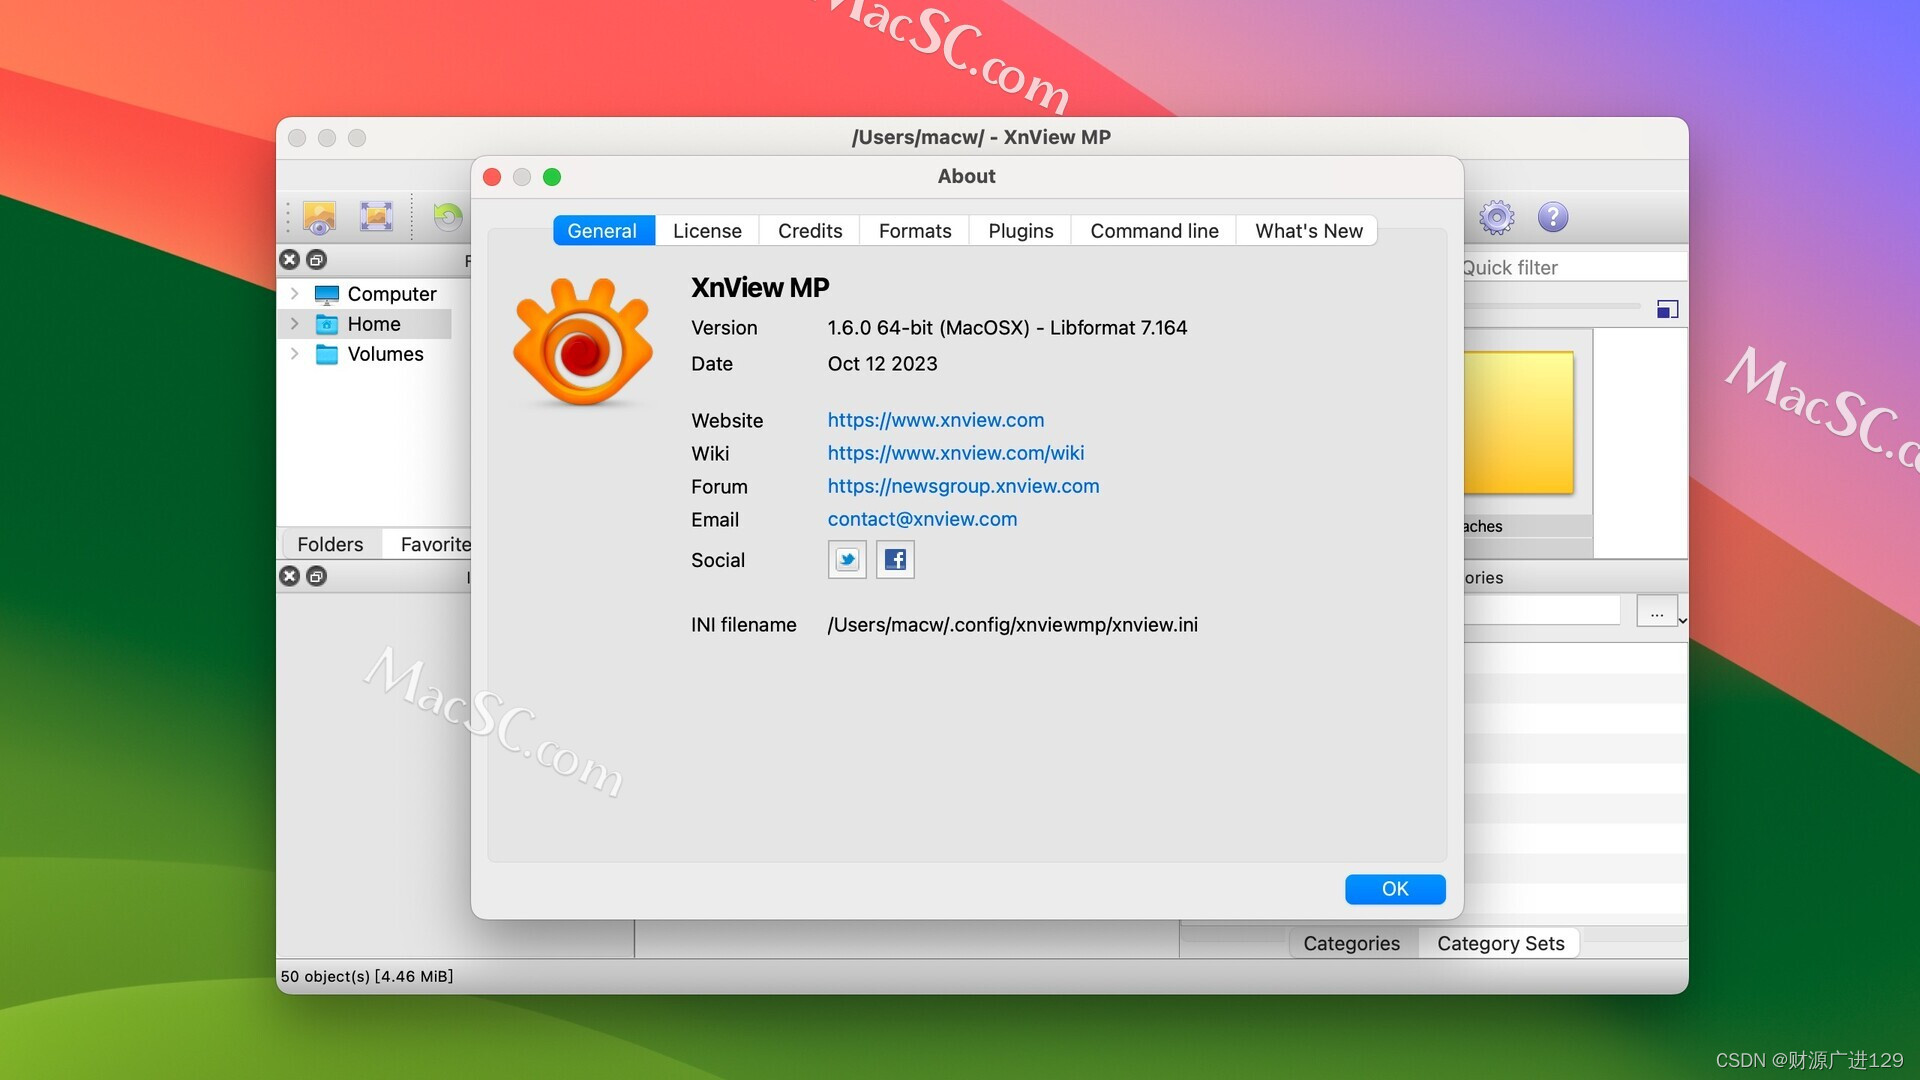The height and width of the screenshot is (1080, 1920).
Task: Open the Category Sets tab
Action: [1500, 943]
